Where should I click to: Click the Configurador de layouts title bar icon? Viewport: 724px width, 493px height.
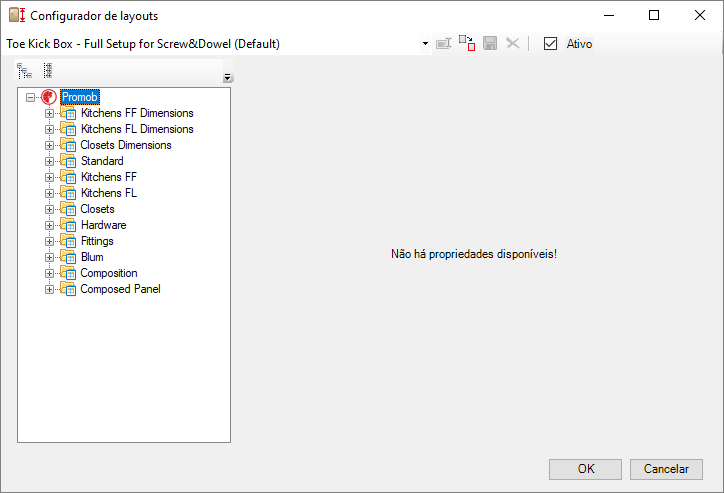pos(17,15)
